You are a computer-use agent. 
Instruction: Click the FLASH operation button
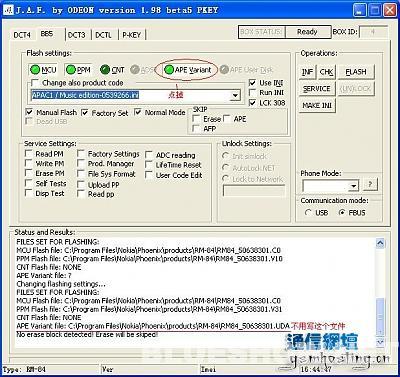[x=356, y=72]
